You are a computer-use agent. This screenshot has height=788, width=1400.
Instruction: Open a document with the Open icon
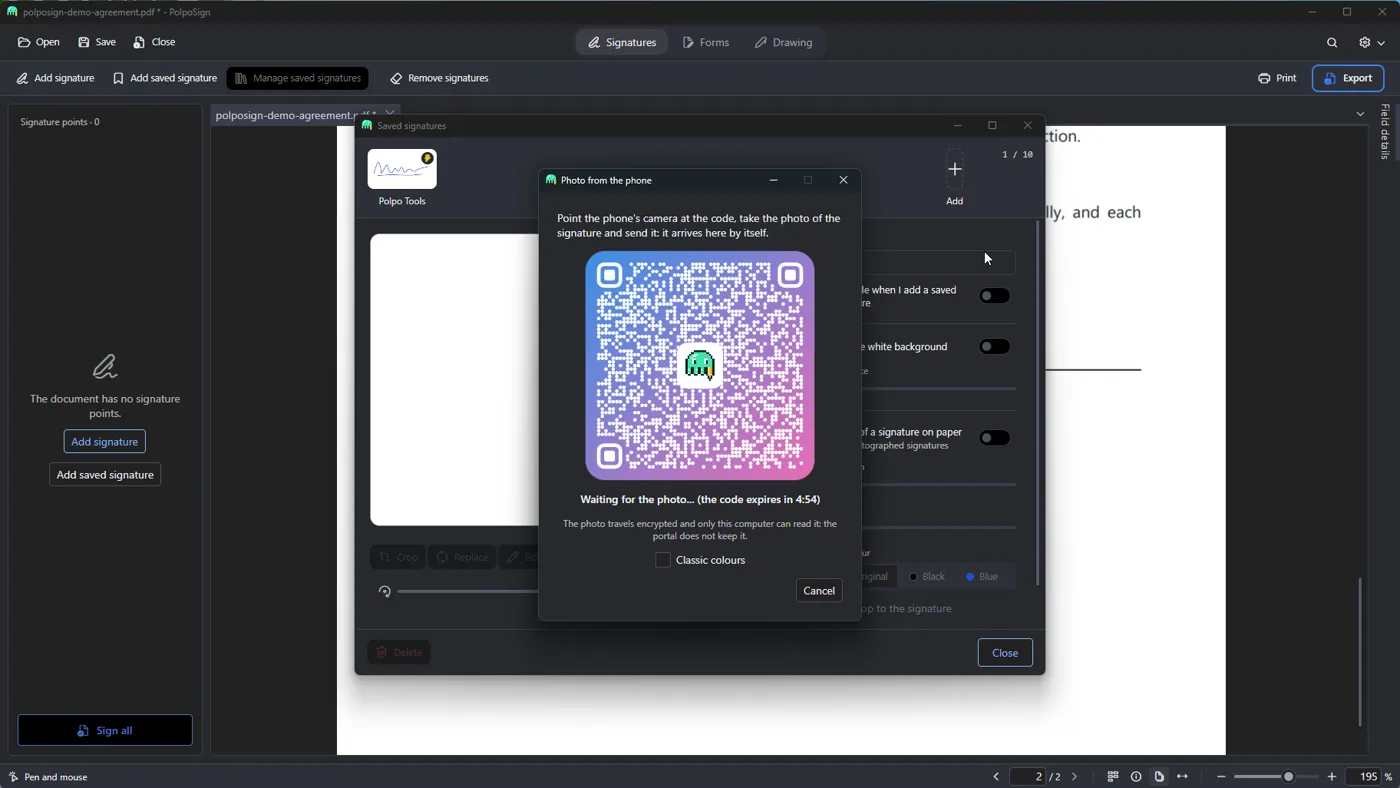[39, 42]
